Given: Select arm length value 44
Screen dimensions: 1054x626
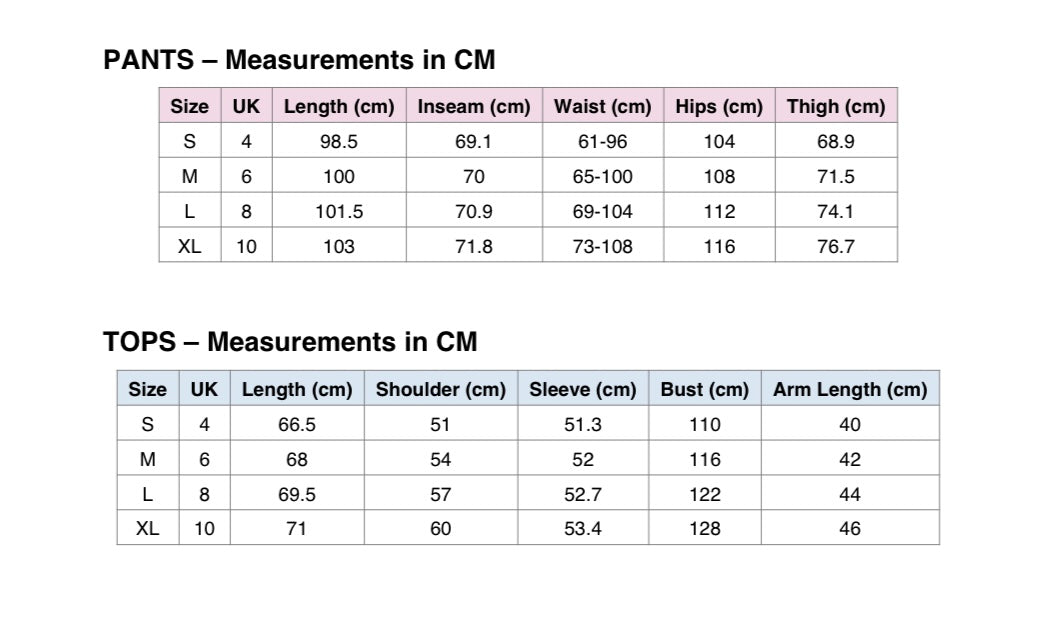Looking at the screenshot, I should click(849, 495).
